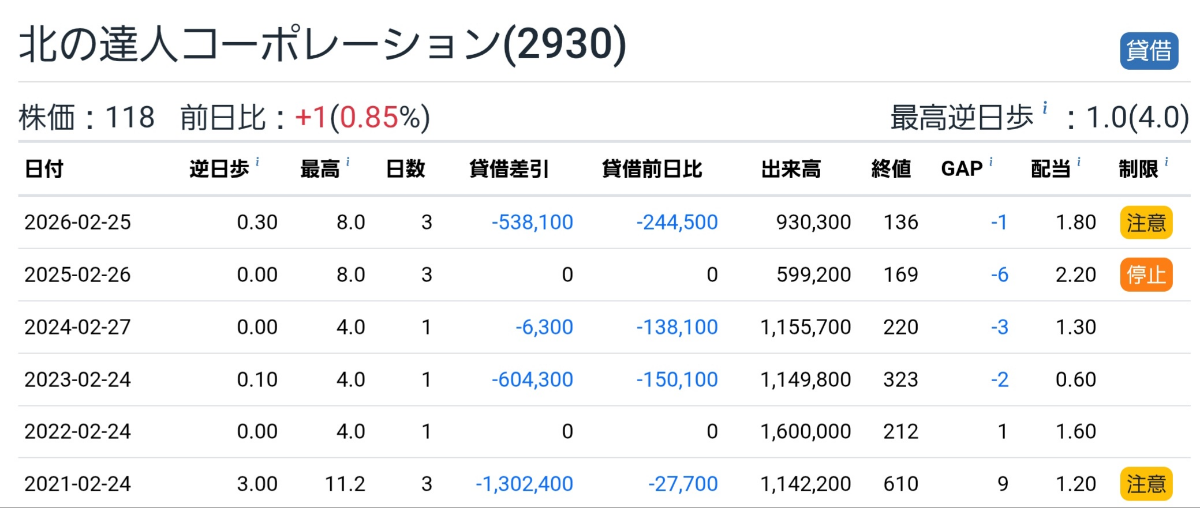1200x508 pixels.
Task: Click the 注意 badge in the 2026-02-25 row
Action: [x=1145, y=222]
